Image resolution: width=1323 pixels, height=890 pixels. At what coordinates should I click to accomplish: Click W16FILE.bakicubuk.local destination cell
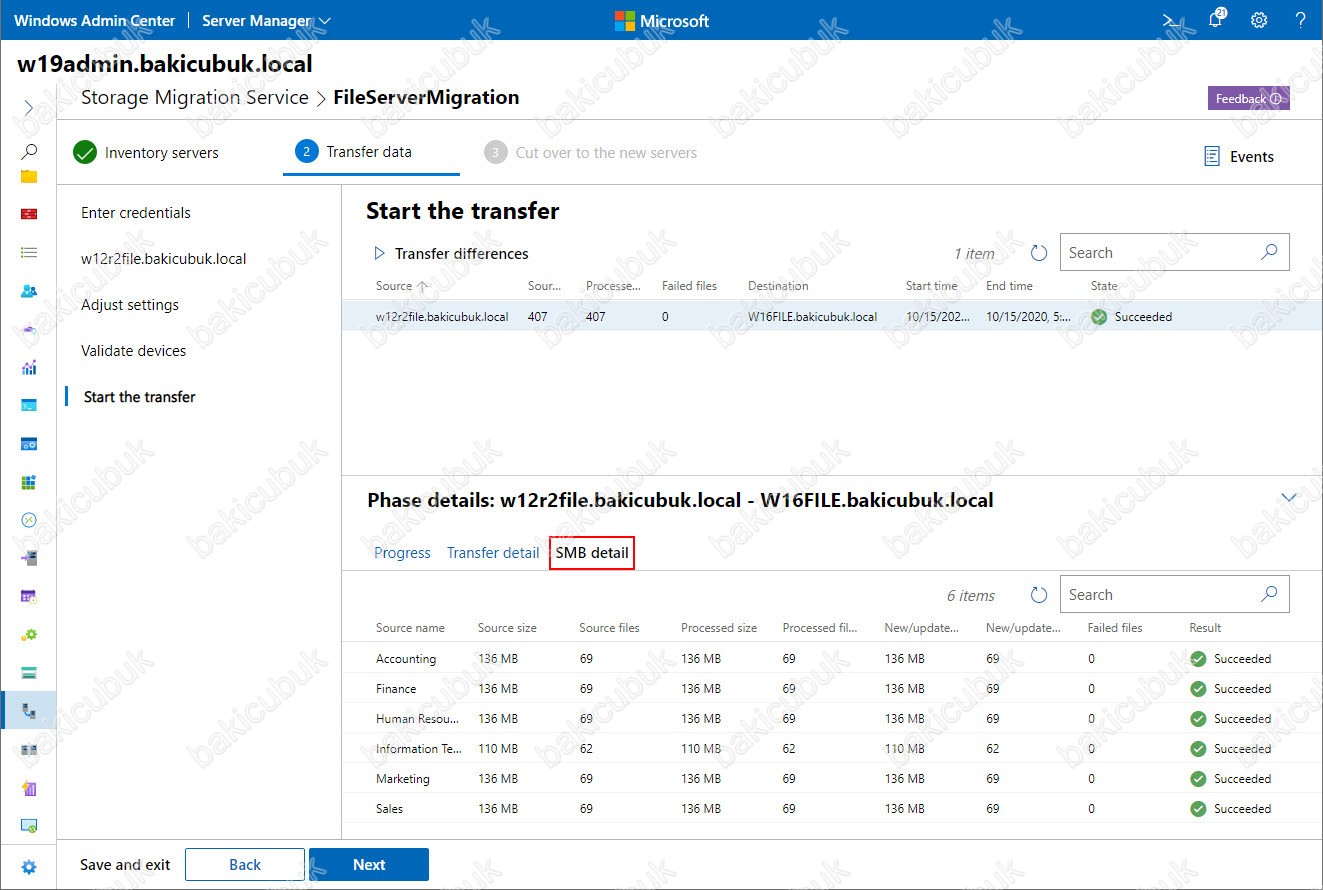click(812, 317)
